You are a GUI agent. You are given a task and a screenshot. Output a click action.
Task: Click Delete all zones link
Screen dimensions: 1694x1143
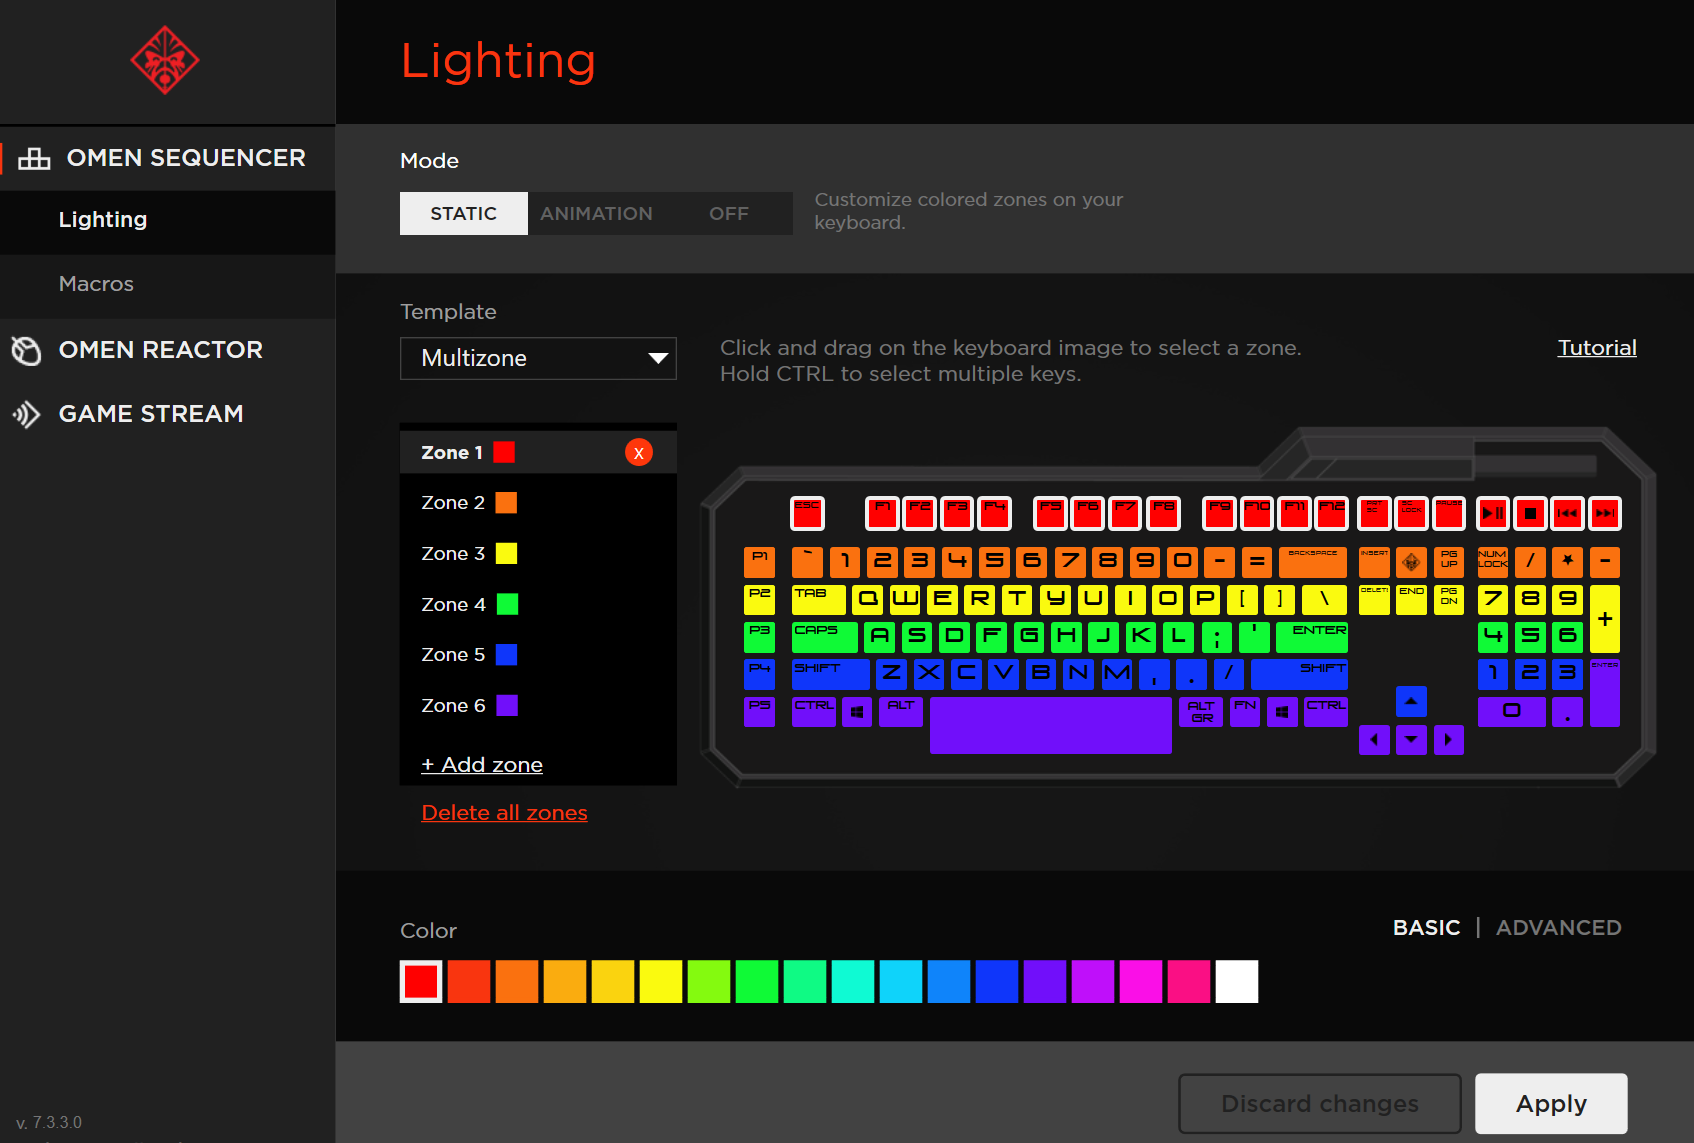[505, 813]
